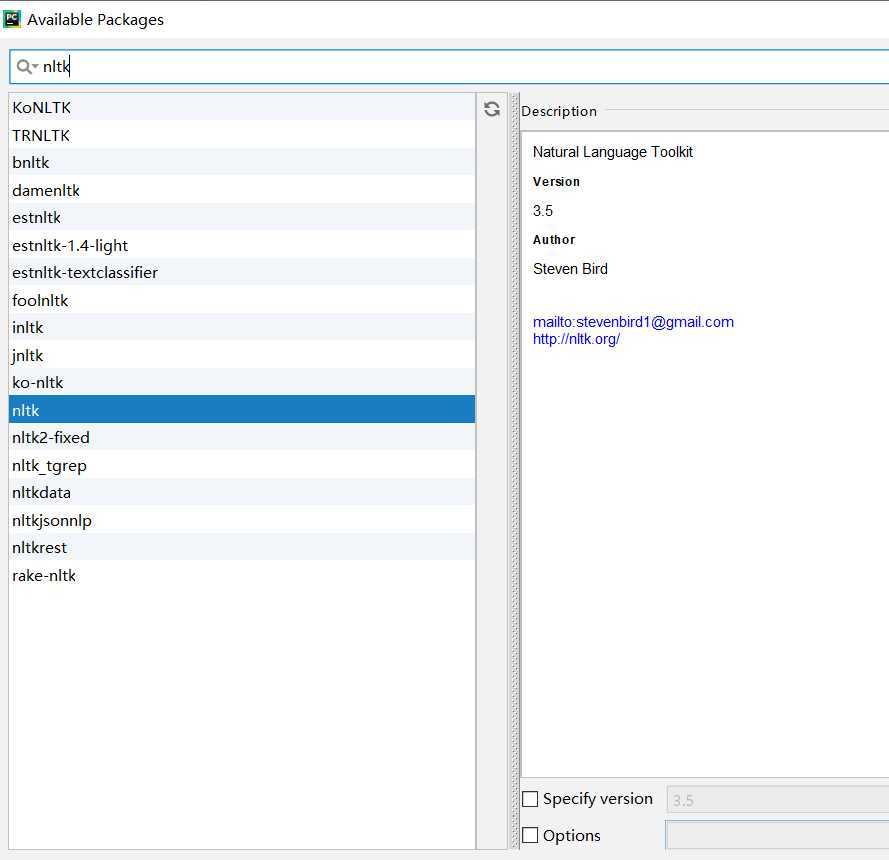Select the damenltk package
This screenshot has height=860, width=889.
tap(242, 190)
